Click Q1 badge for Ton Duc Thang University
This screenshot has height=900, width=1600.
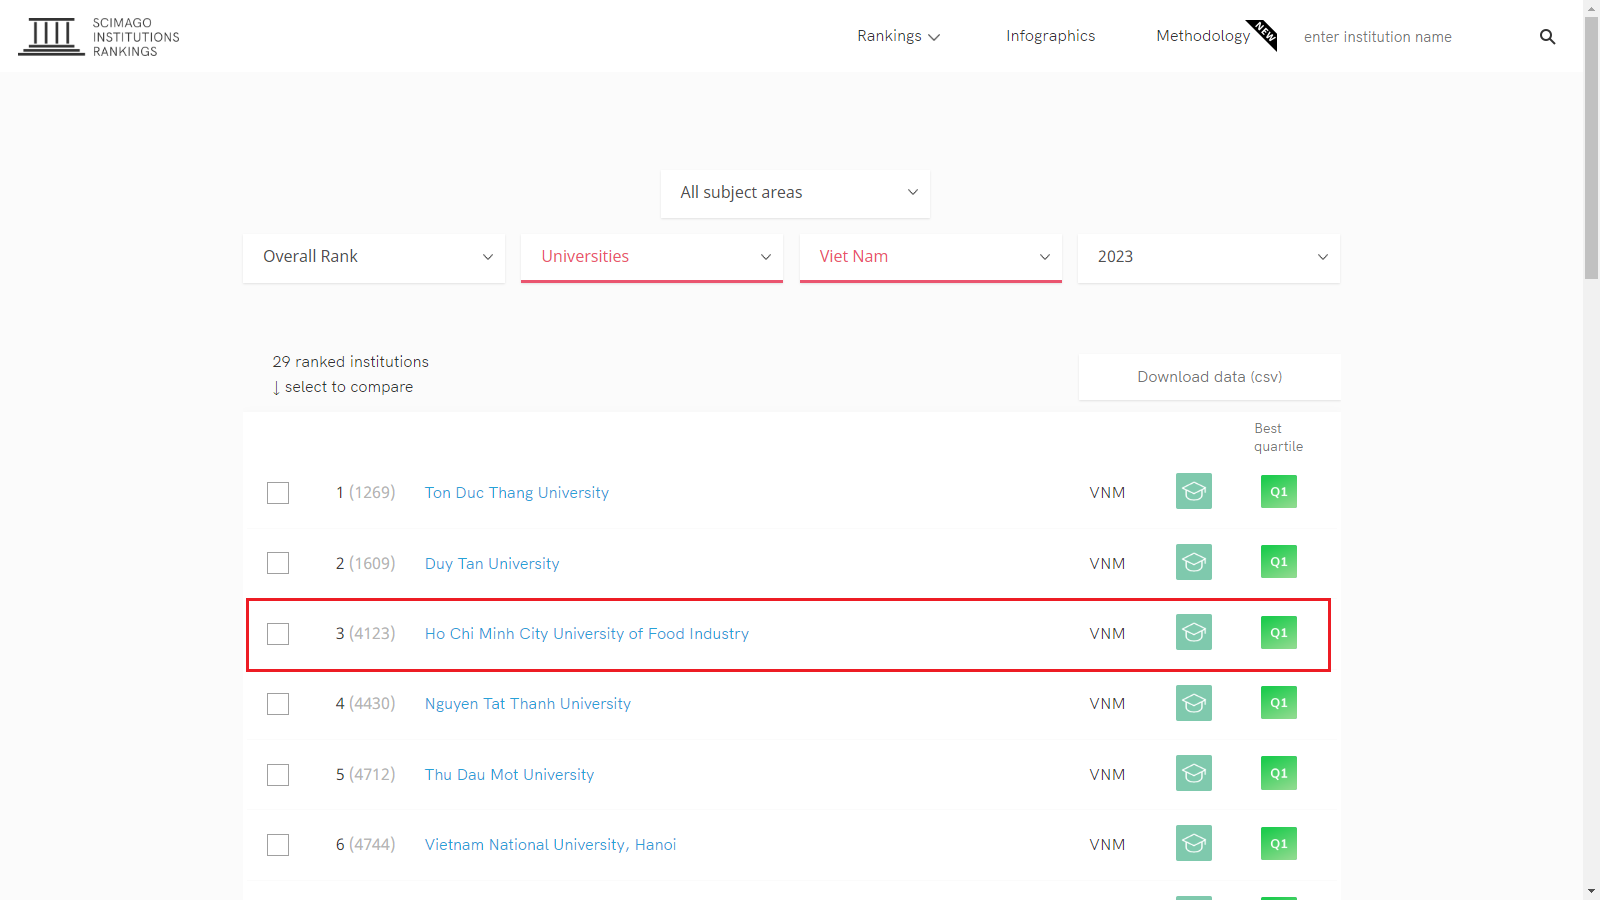click(x=1279, y=491)
